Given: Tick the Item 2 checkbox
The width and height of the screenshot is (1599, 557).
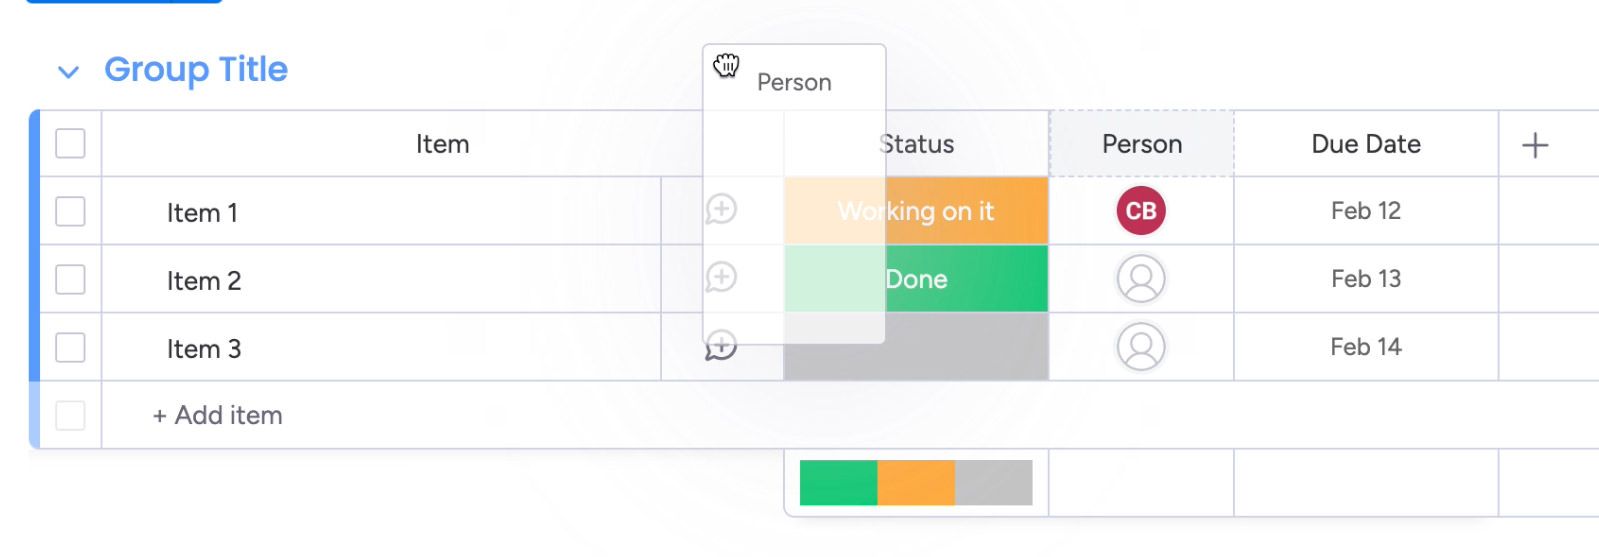Looking at the screenshot, I should click(x=70, y=280).
